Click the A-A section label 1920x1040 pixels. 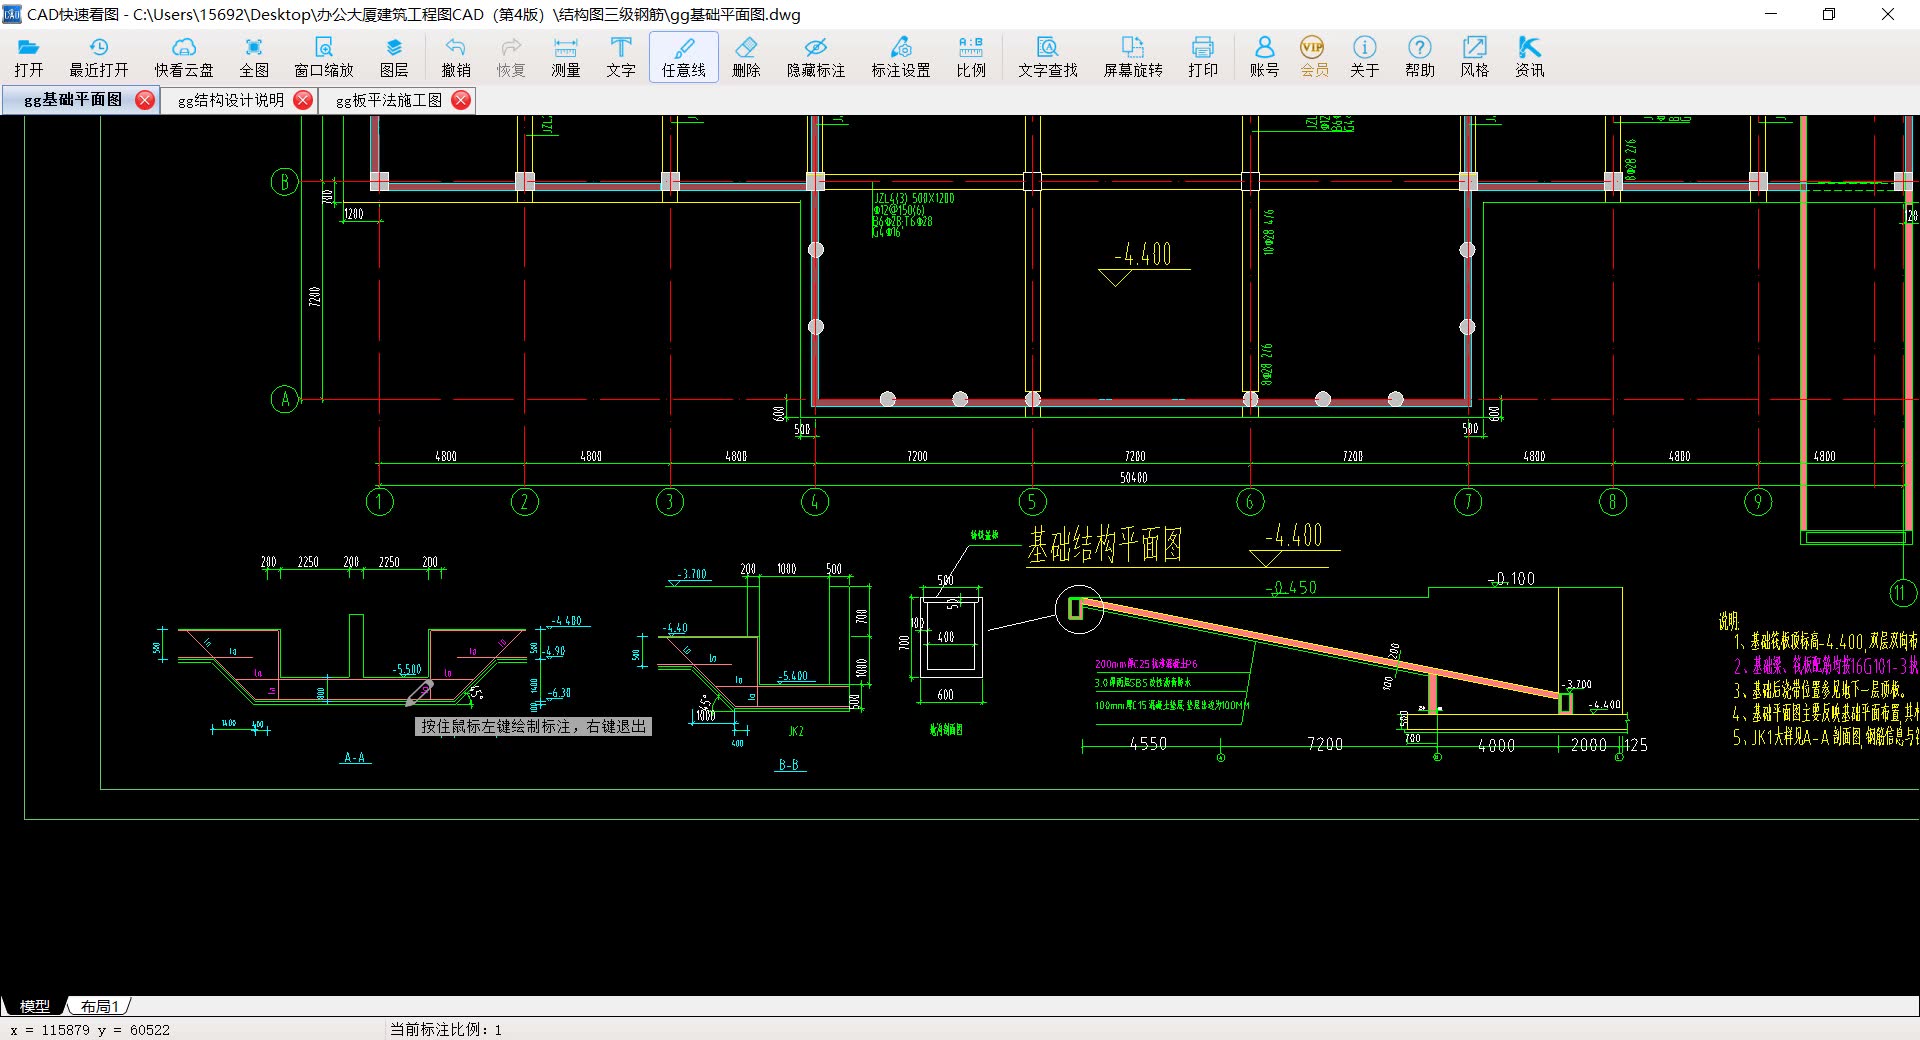(x=355, y=757)
